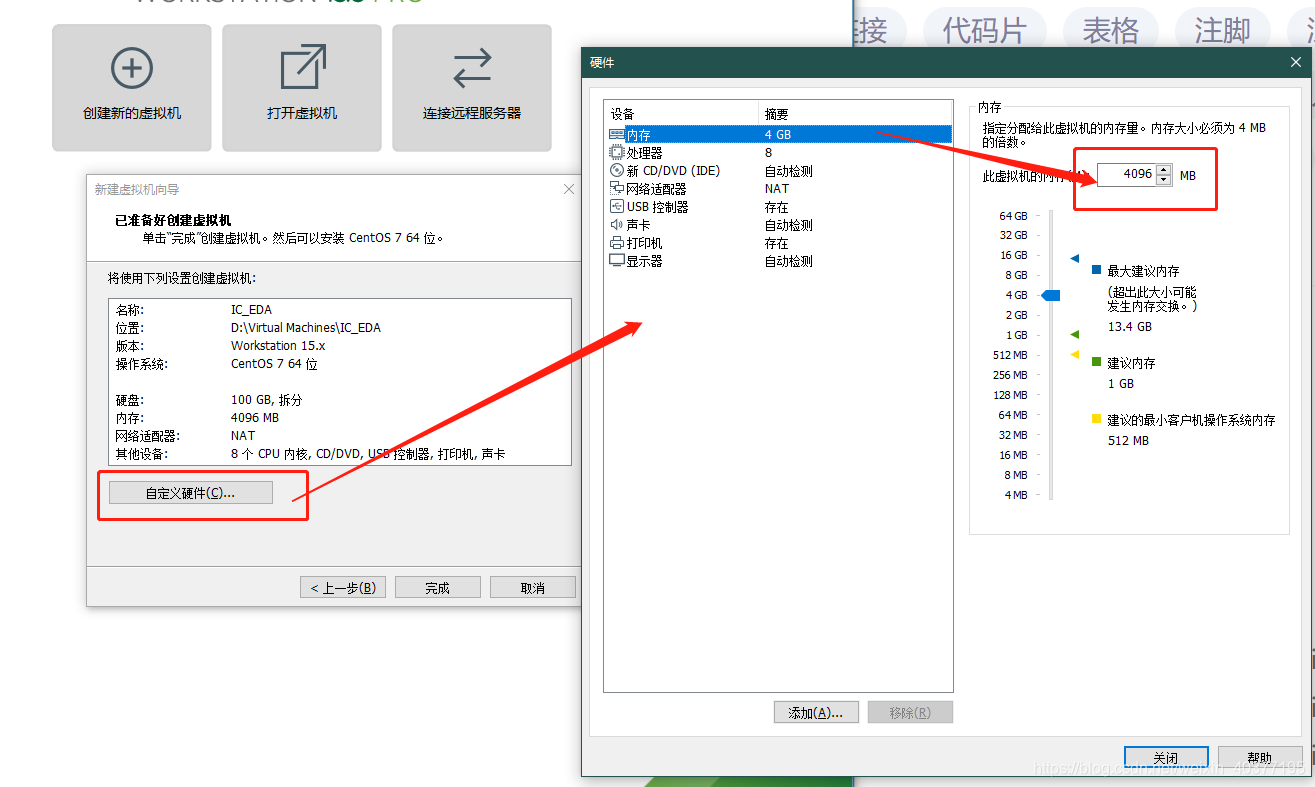
Task: Click the Connect Remote Server arrows icon
Action: [x=472, y=68]
